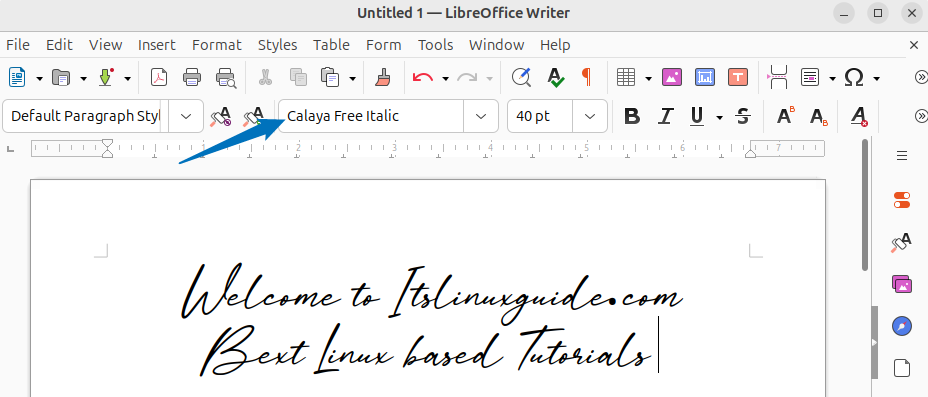Open the Styles menu
Viewport: 928px width, 397px height.
(x=278, y=45)
